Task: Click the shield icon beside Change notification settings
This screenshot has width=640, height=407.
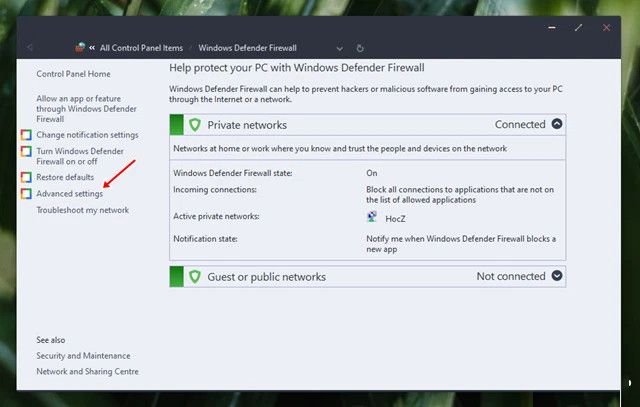Action: click(x=26, y=135)
